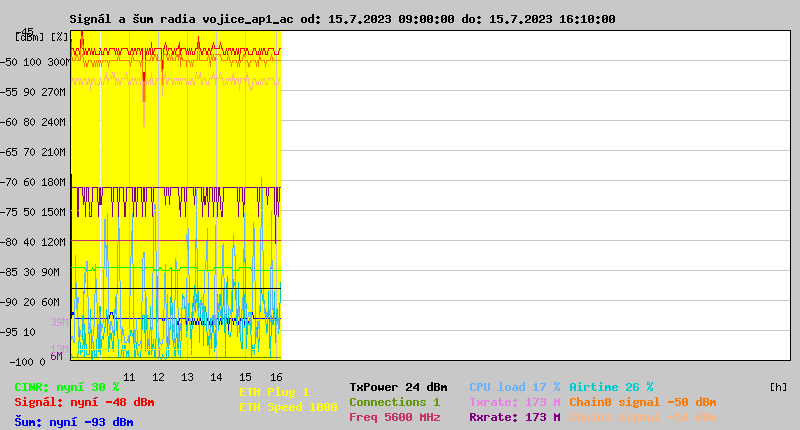Select the TxPower 24 dBm legend entry
800x430 pixels.
click(398, 387)
